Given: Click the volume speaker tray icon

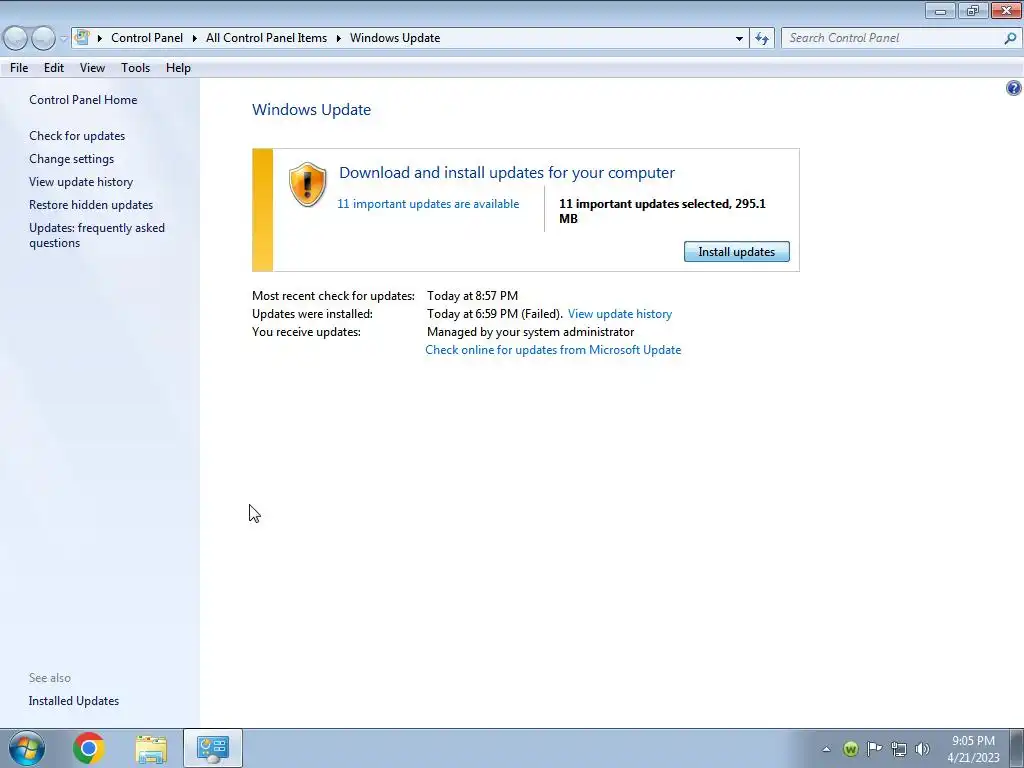Looking at the screenshot, I should 922,749.
